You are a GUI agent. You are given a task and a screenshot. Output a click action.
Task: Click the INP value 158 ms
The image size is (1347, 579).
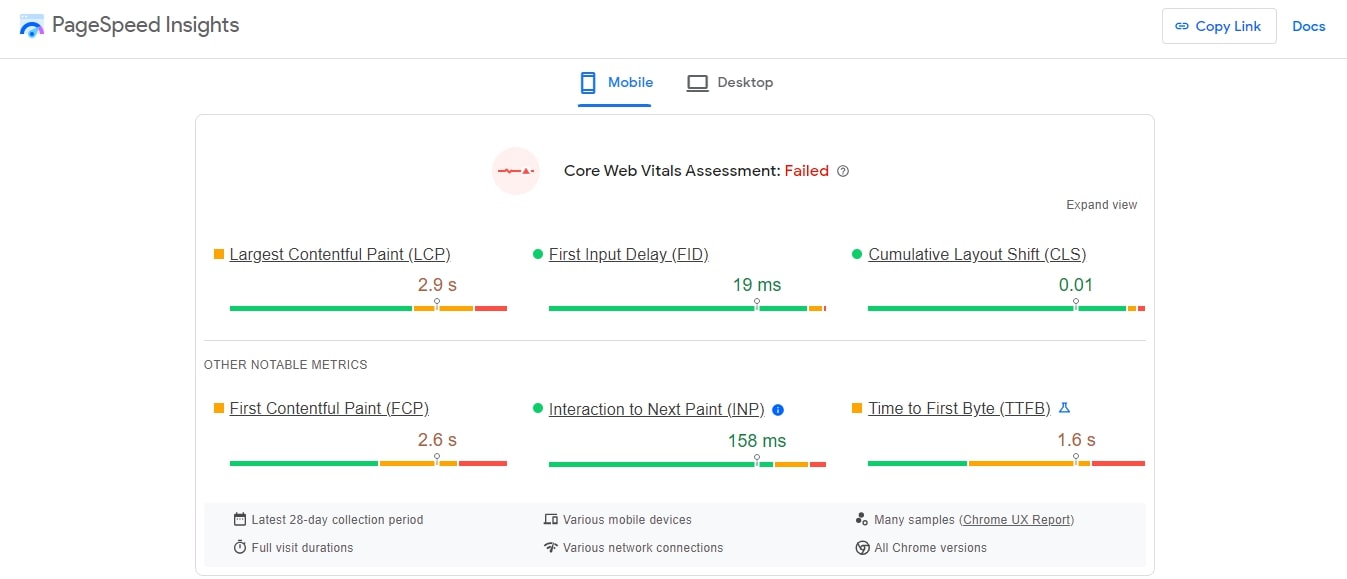757,441
